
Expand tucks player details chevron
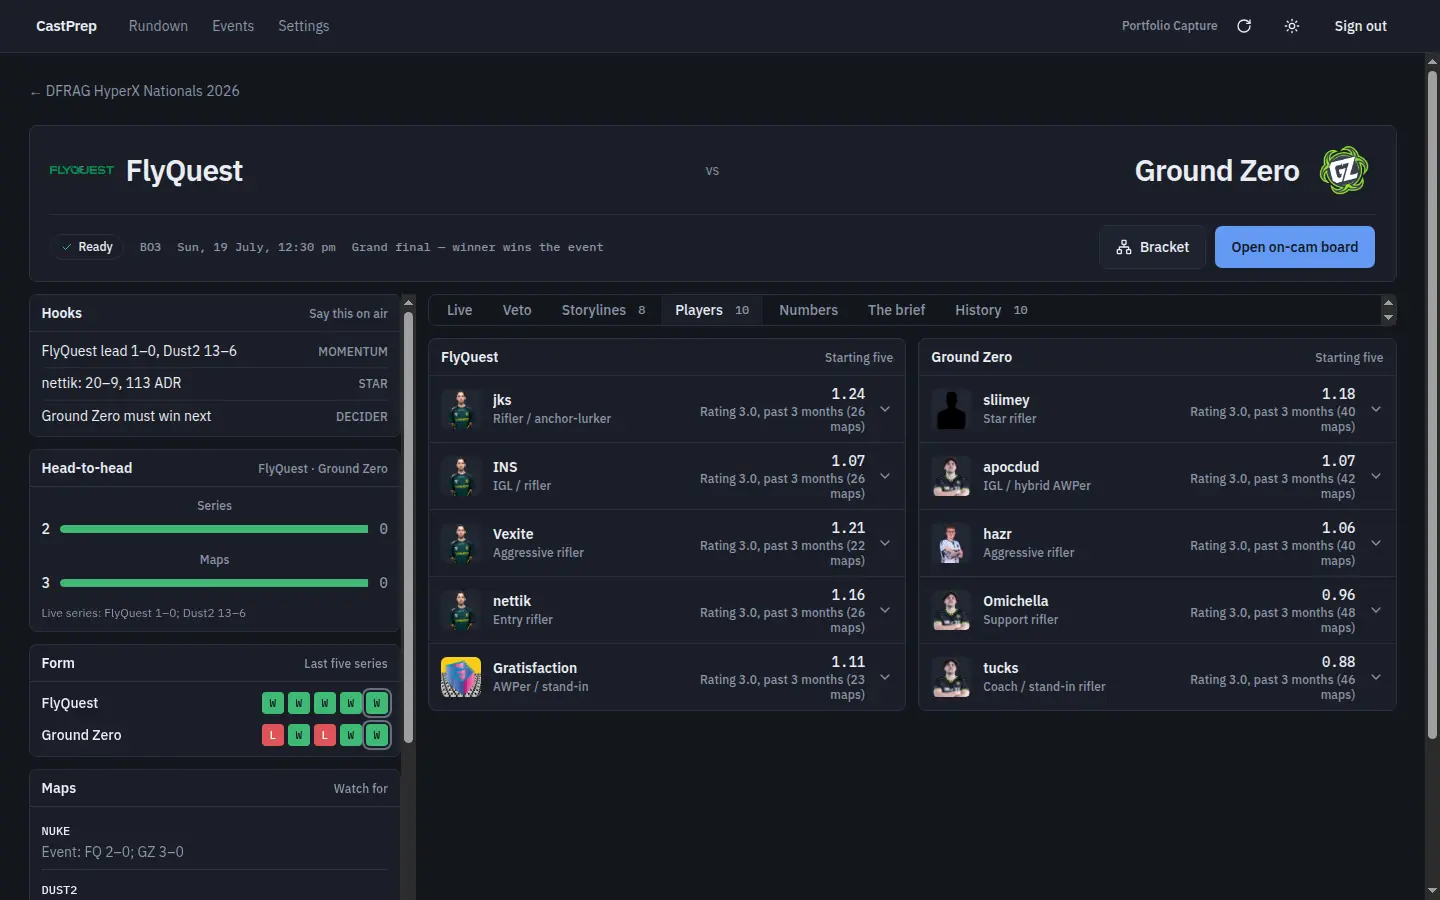coord(1376,677)
